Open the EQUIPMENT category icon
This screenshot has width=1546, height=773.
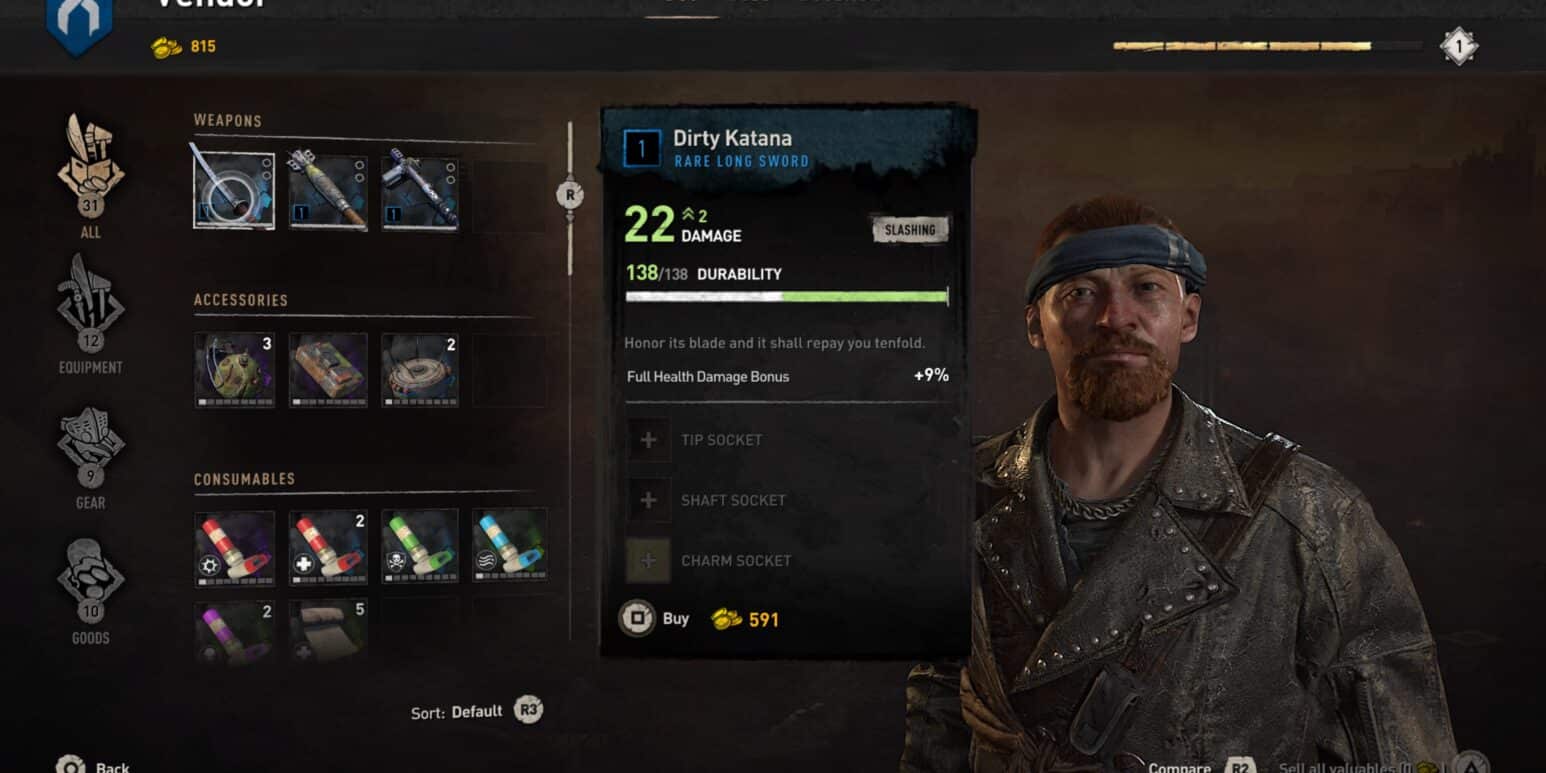[x=90, y=313]
